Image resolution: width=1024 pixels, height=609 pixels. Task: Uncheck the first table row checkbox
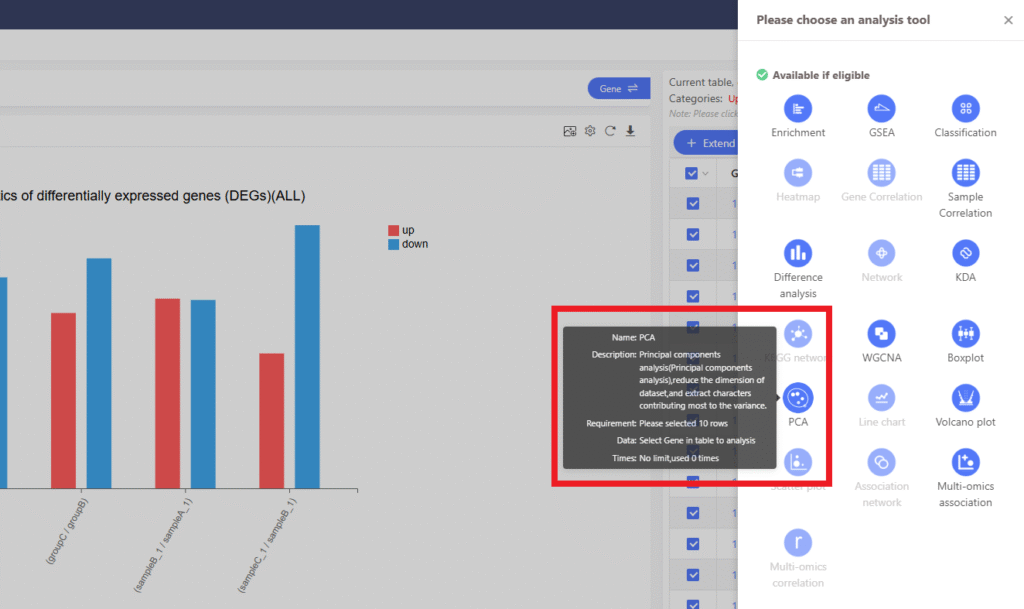[x=693, y=204]
